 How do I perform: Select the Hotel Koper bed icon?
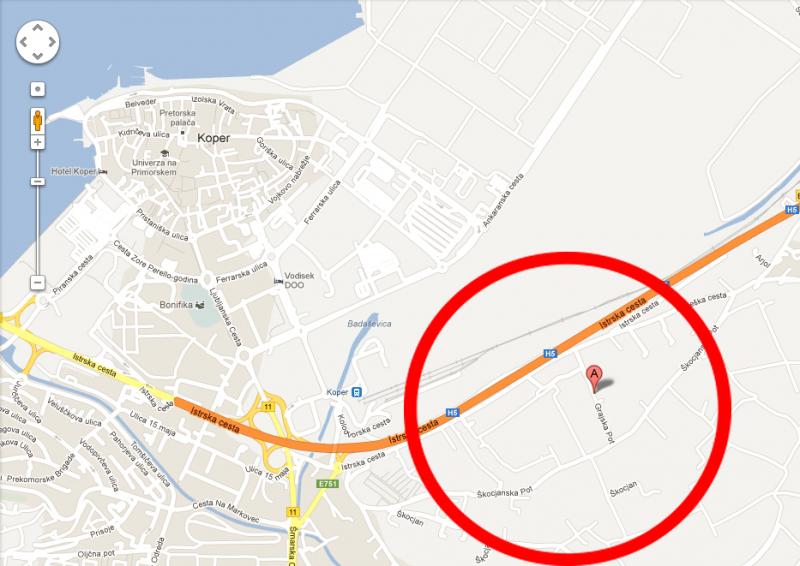pyautogui.click(x=103, y=171)
